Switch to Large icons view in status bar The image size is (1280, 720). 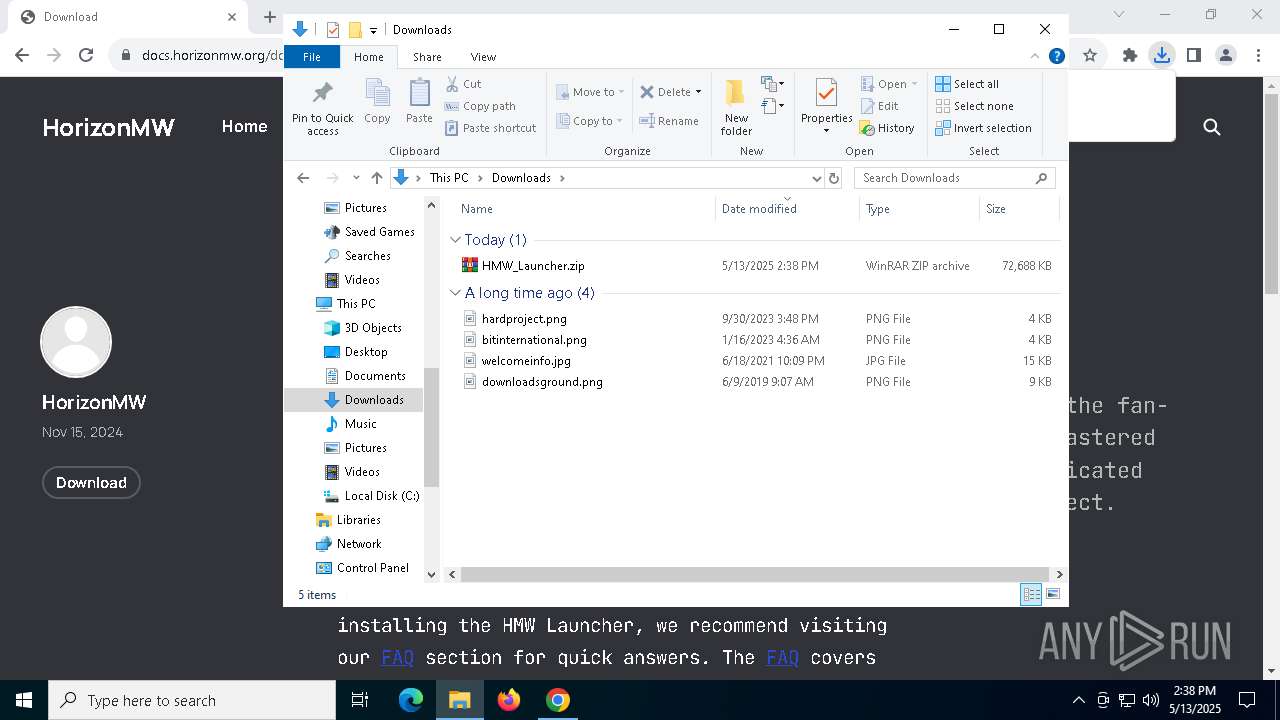pyautogui.click(x=1053, y=594)
